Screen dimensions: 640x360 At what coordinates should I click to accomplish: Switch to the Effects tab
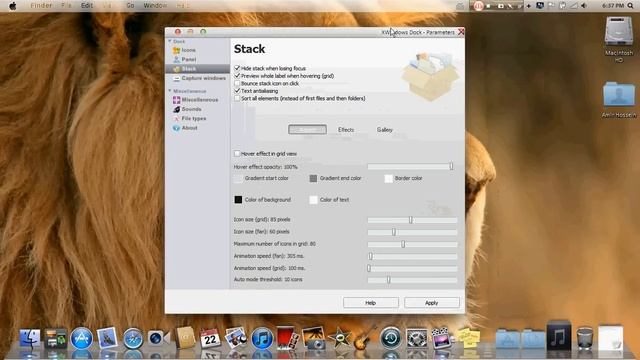[x=346, y=129]
